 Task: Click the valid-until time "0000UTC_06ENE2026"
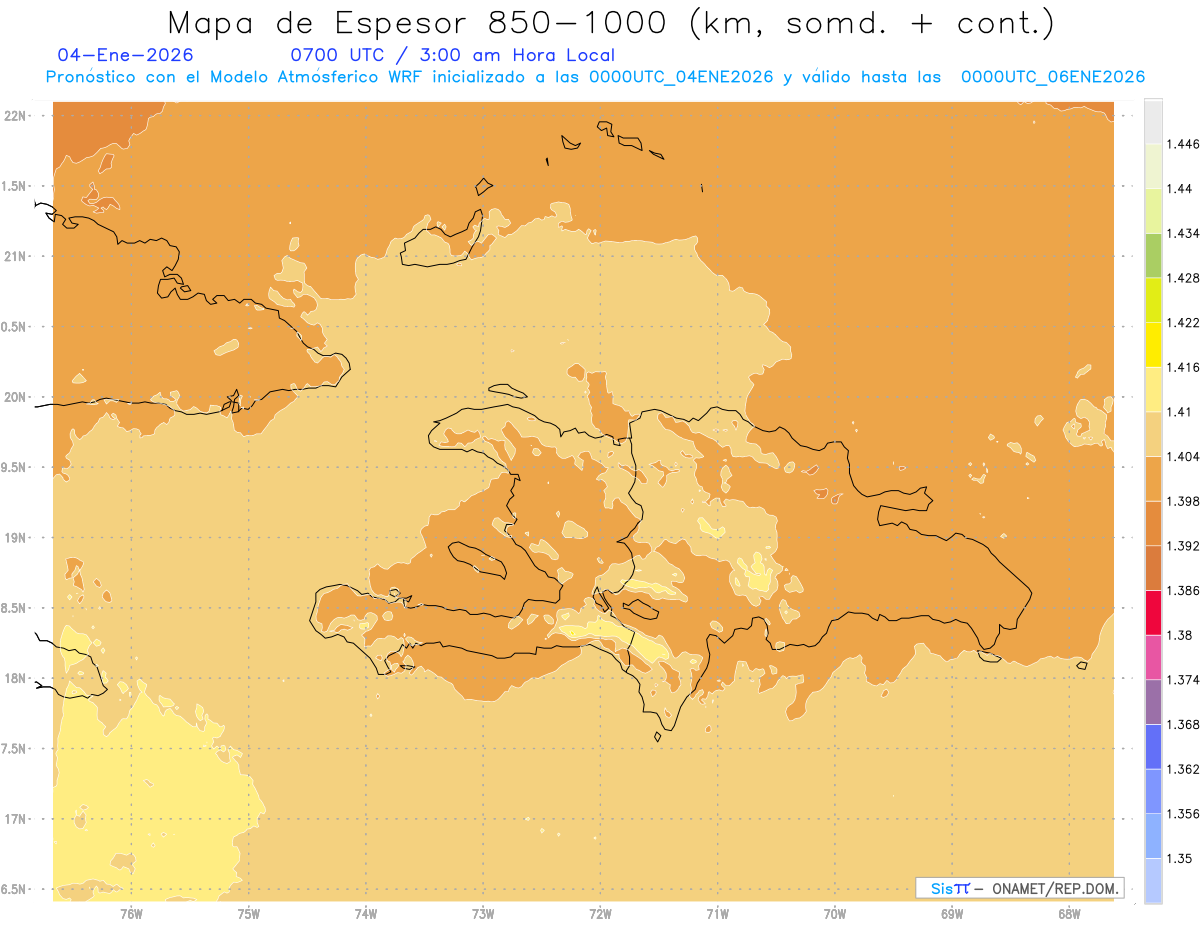pos(1053,77)
